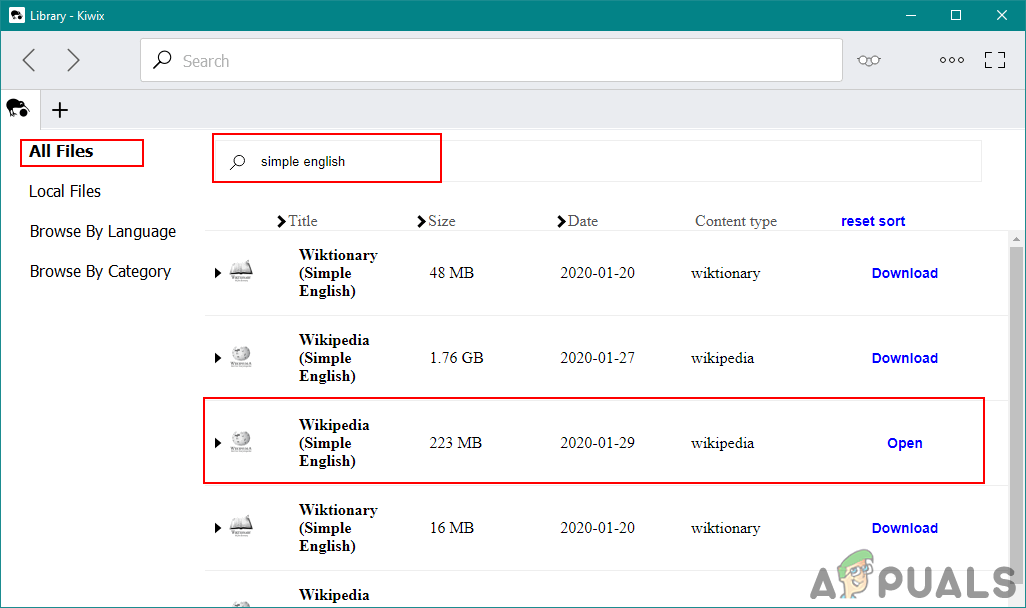The image size is (1026, 608).
Task: Sort the list by Size column
Action: click(x=441, y=221)
